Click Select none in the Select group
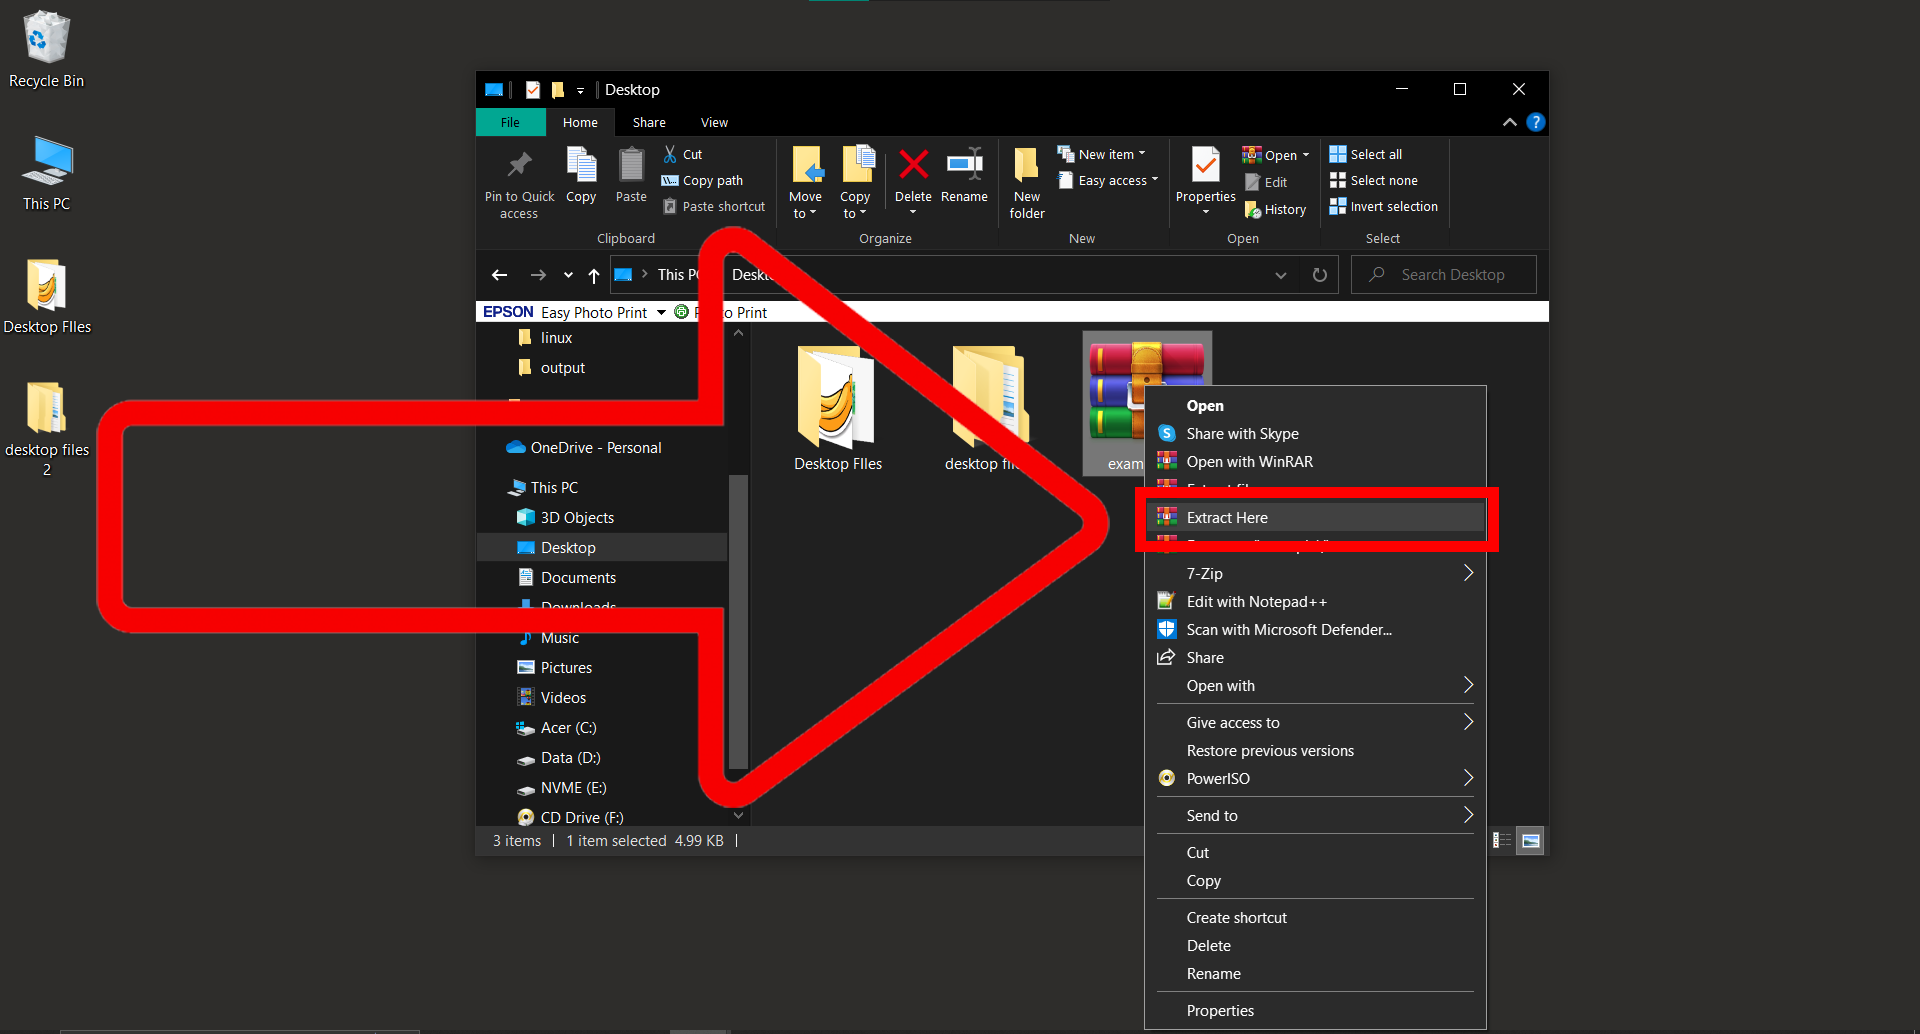The image size is (1920, 1034). [x=1374, y=180]
